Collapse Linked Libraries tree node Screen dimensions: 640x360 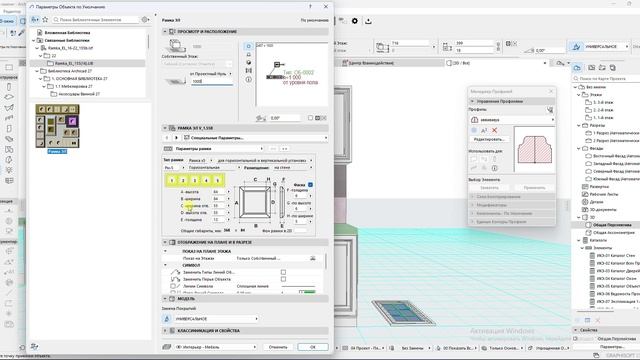click(x=33, y=40)
